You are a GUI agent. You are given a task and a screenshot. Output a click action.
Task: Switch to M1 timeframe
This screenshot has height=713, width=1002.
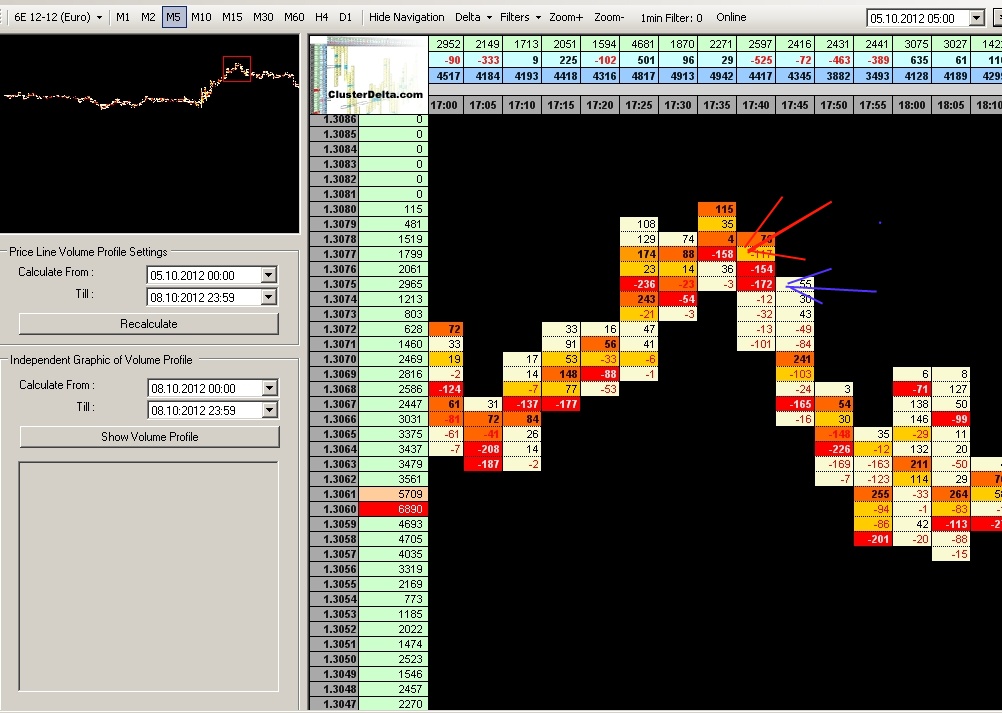123,17
